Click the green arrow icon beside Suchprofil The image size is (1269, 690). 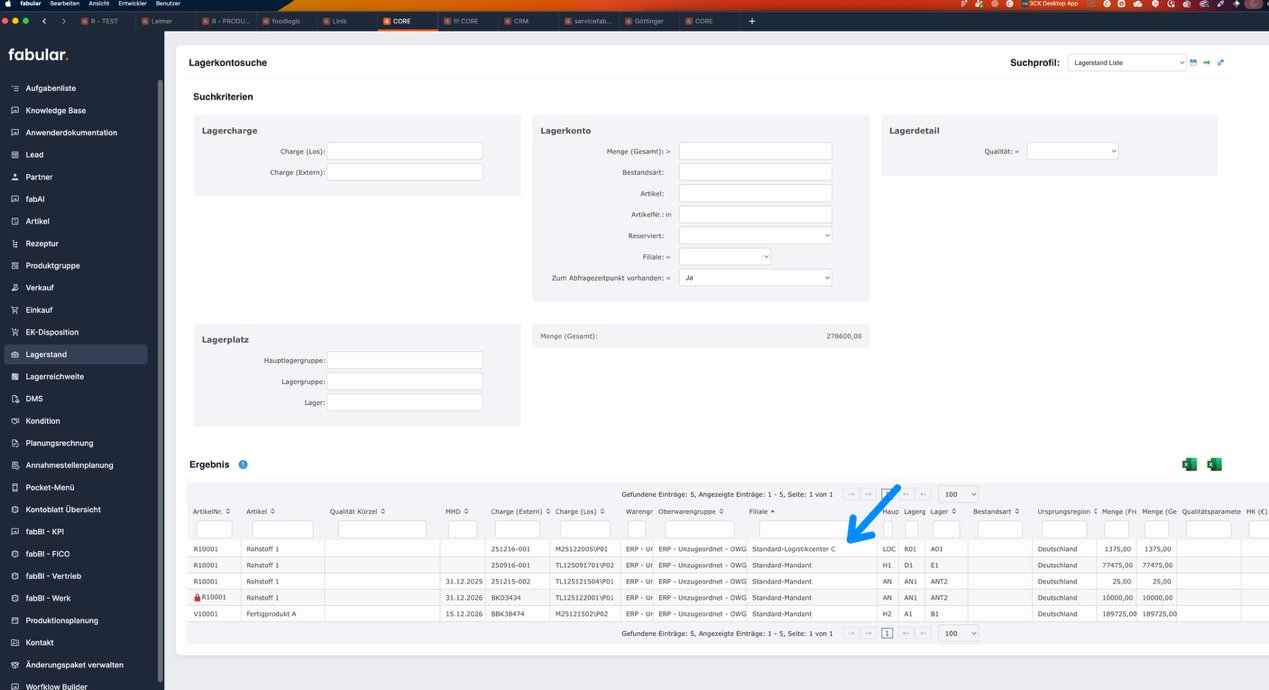[x=1207, y=63]
